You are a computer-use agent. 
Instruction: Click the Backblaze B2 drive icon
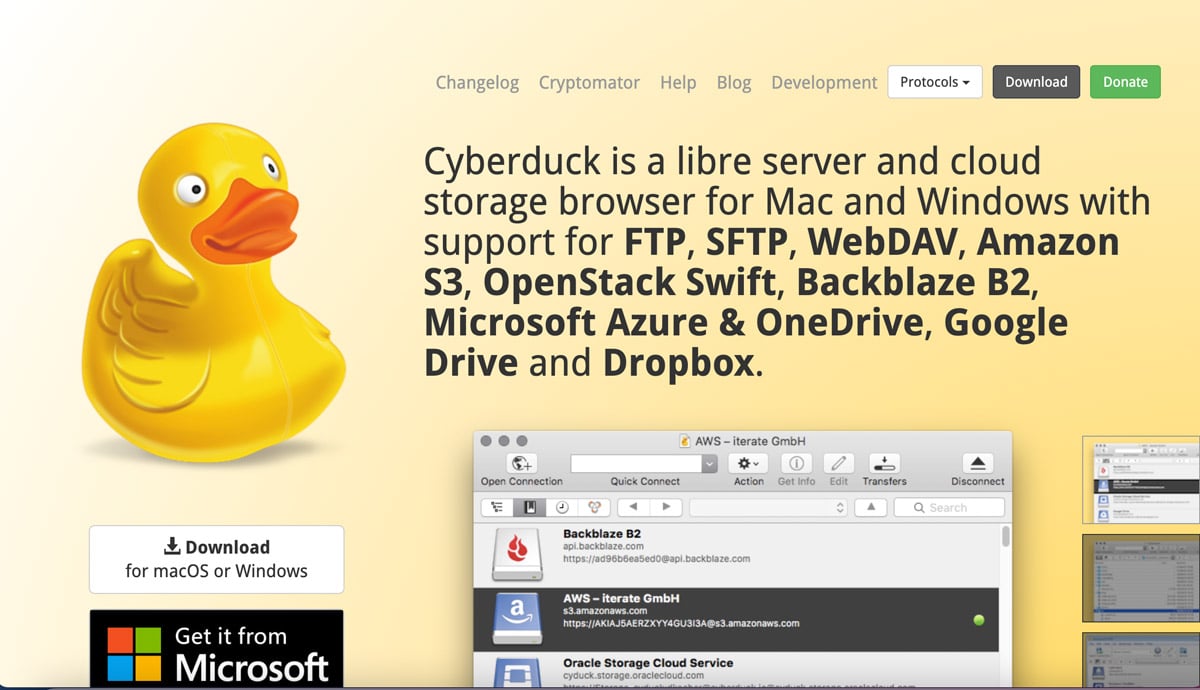pos(517,554)
